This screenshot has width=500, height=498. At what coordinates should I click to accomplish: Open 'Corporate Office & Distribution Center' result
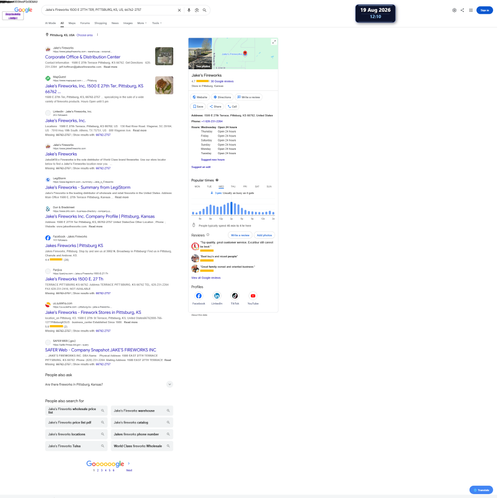83,57
